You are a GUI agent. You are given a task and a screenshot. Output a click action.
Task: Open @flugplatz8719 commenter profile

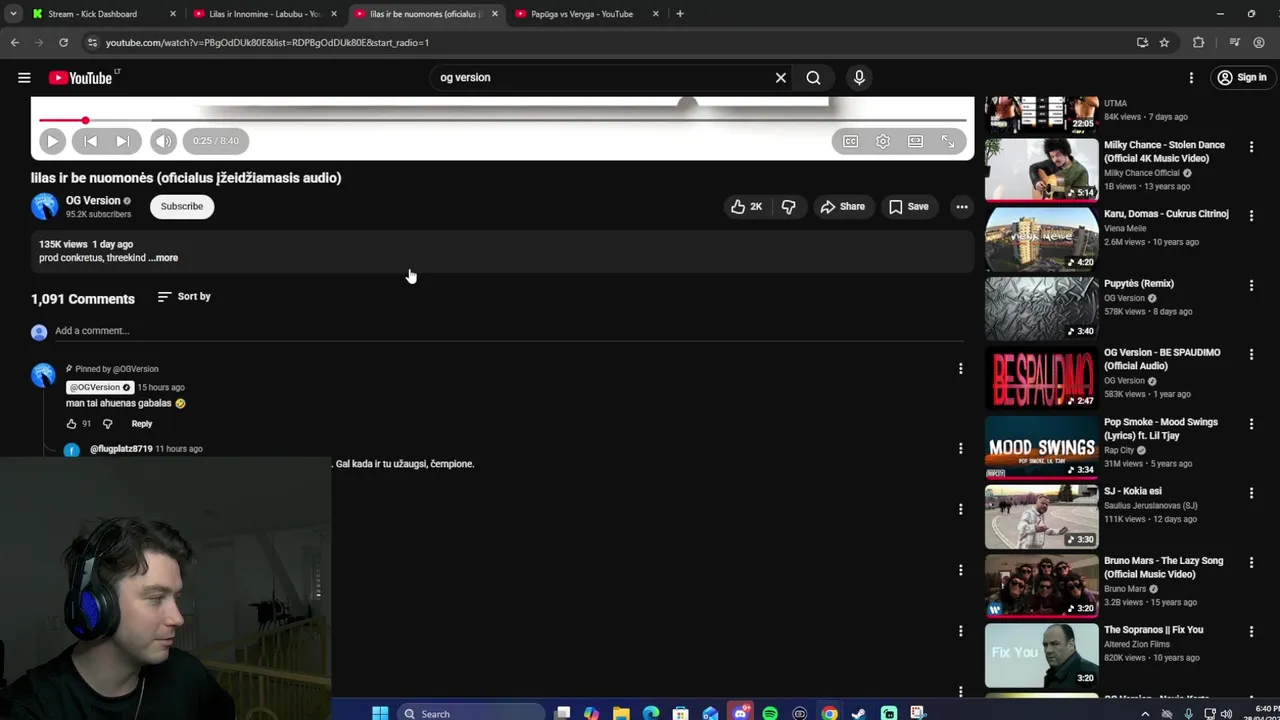click(x=121, y=449)
